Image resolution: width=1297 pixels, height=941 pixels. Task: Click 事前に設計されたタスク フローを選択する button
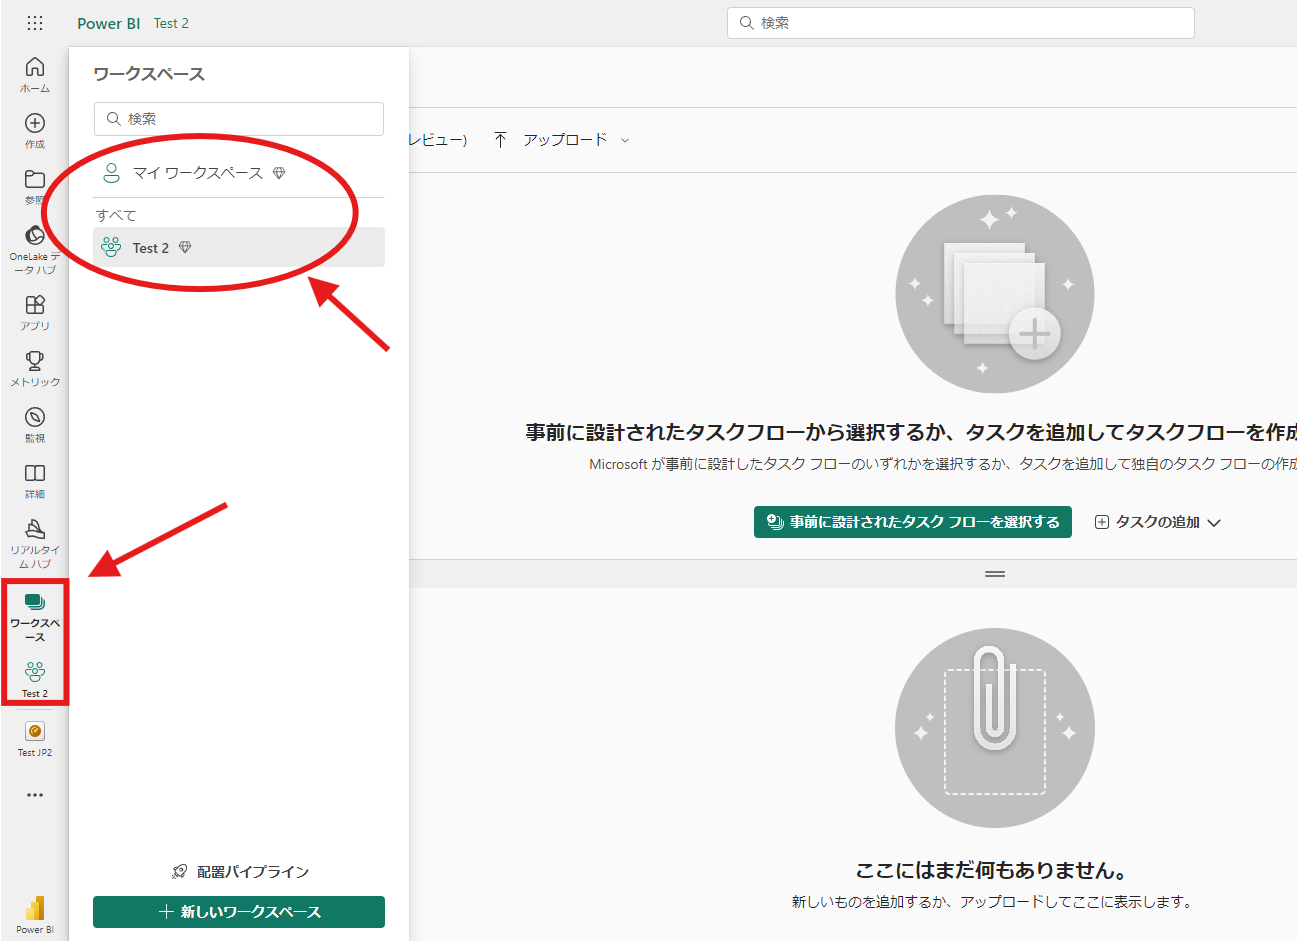click(x=913, y=522)
